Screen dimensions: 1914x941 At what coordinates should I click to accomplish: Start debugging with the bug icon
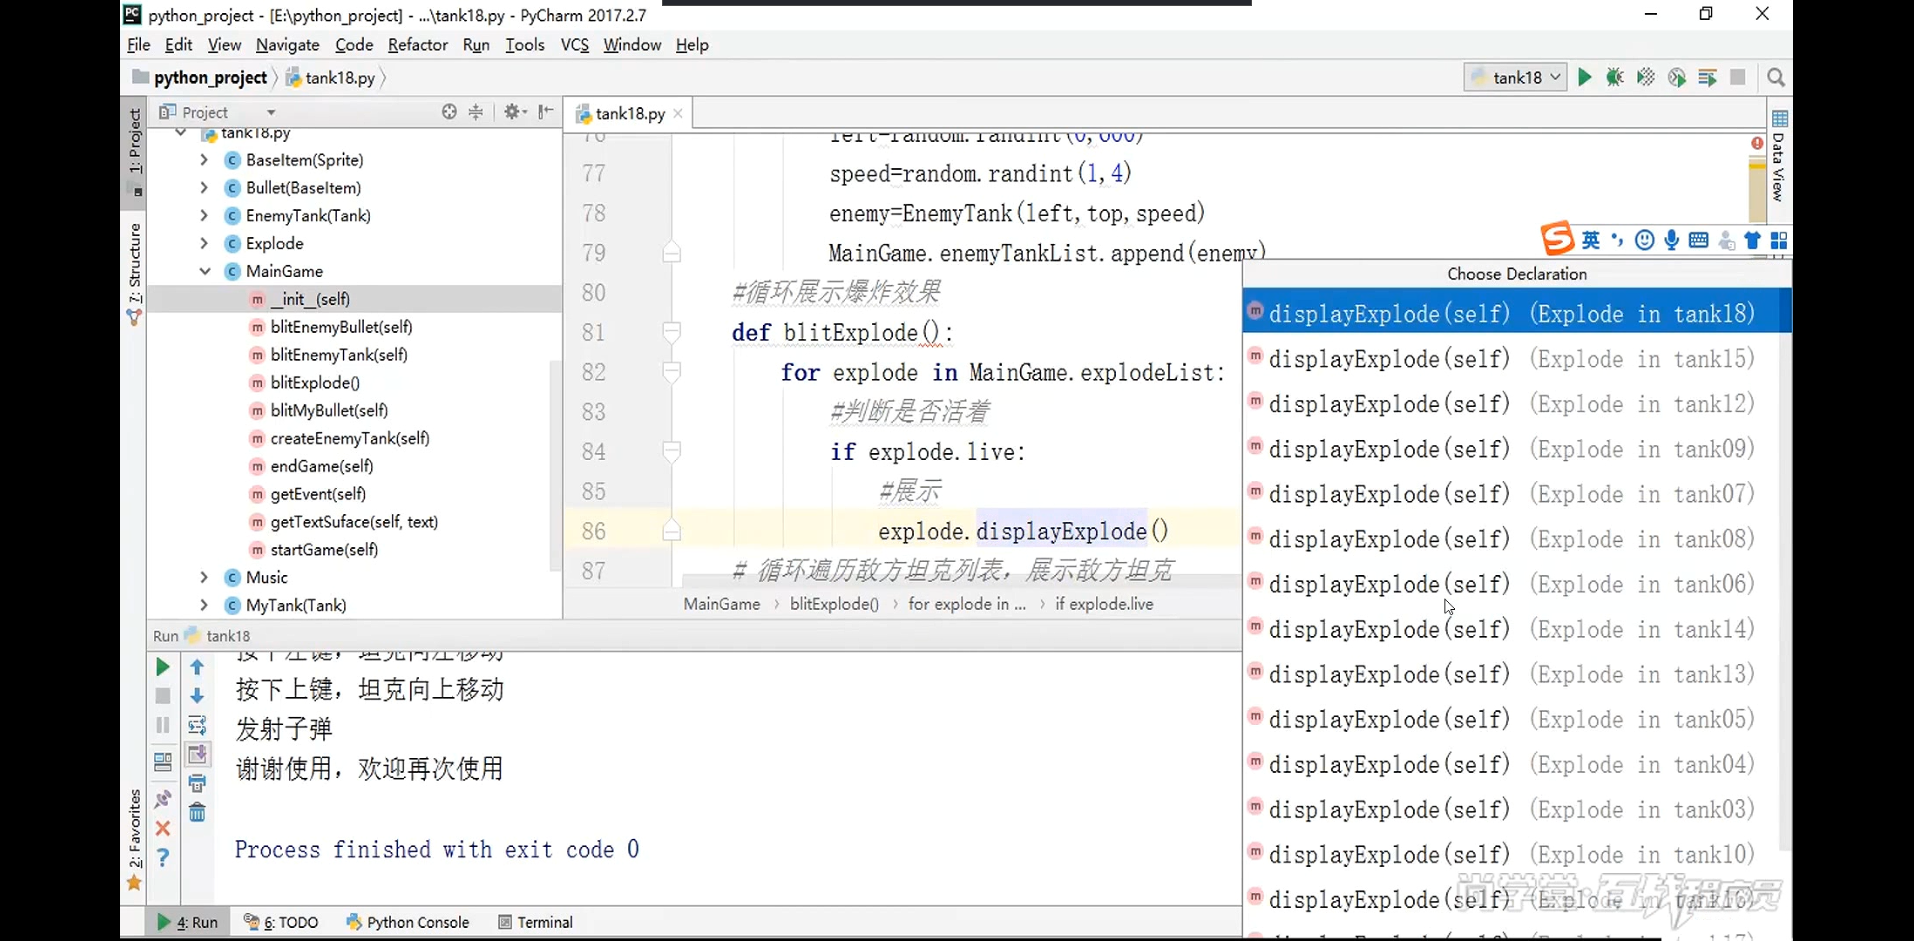[x=1614, y=77]
